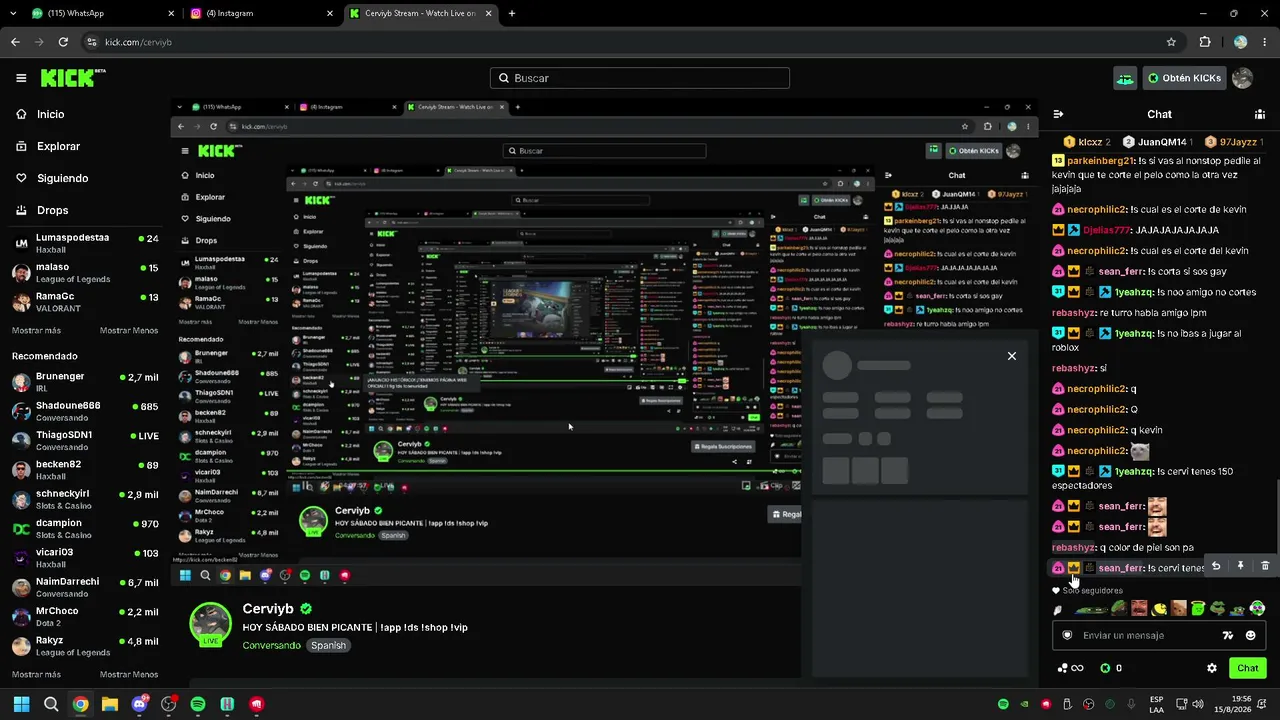Open Lumaspodestaa channel in the sidebar

click(85, 243)
